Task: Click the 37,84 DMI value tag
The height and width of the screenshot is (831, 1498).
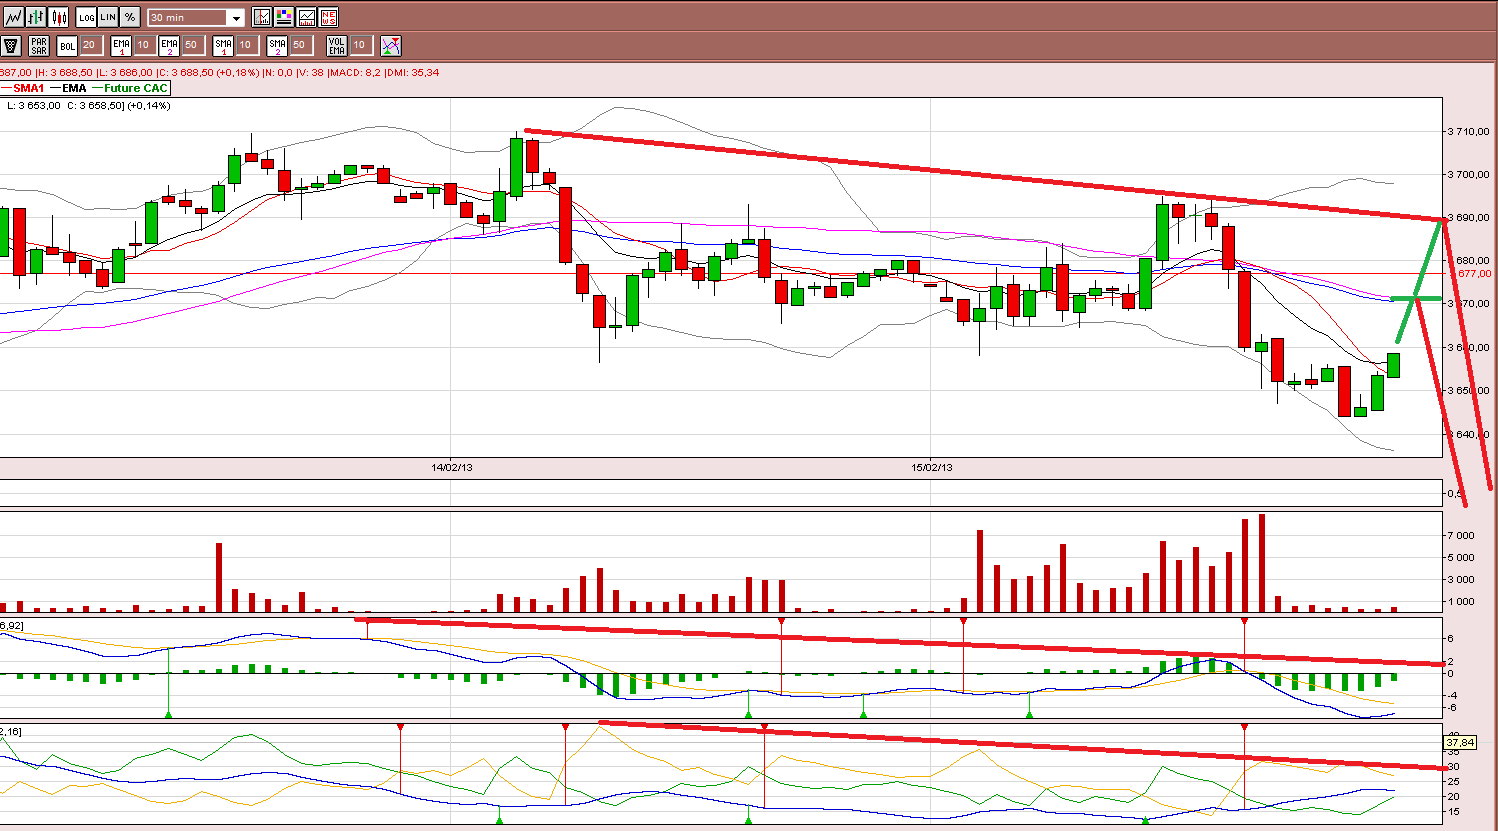Action: pyautogui.click(x=1460, y=742)
